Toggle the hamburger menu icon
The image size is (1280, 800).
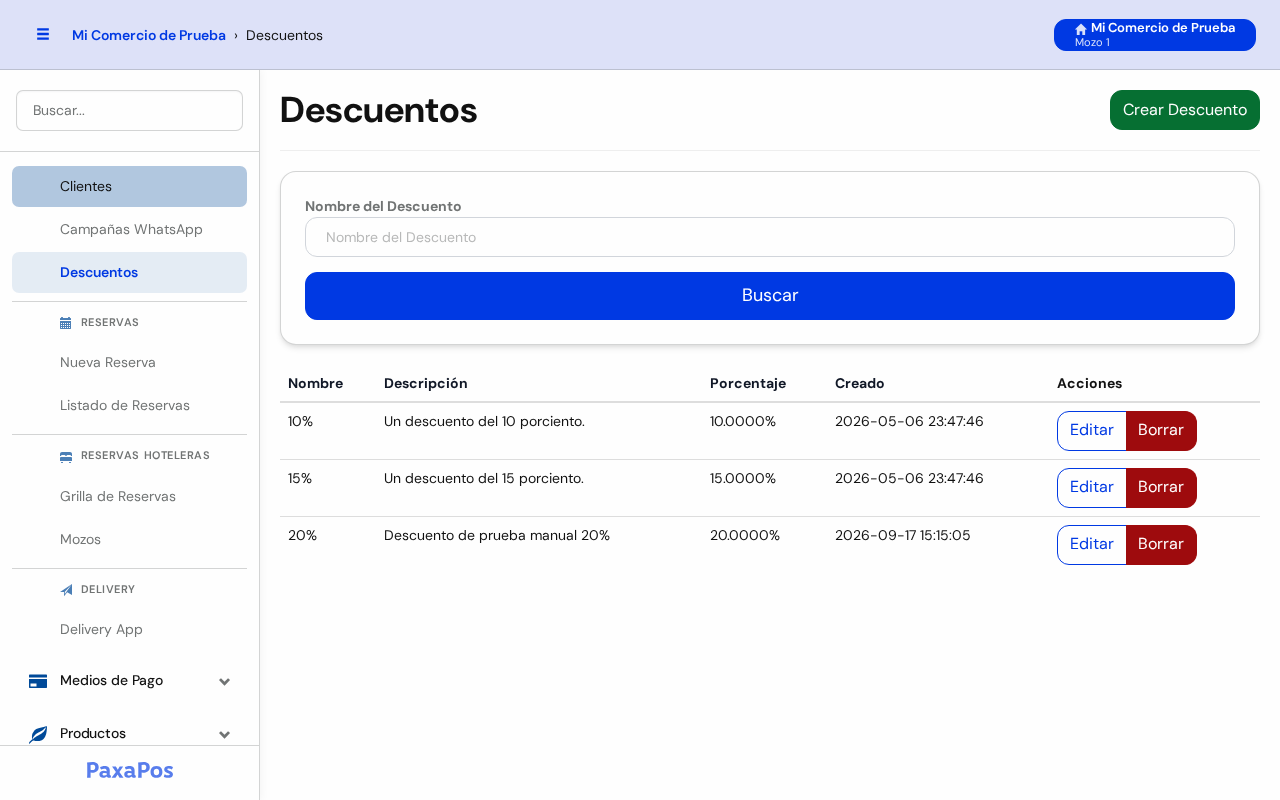tap(43, 34)
